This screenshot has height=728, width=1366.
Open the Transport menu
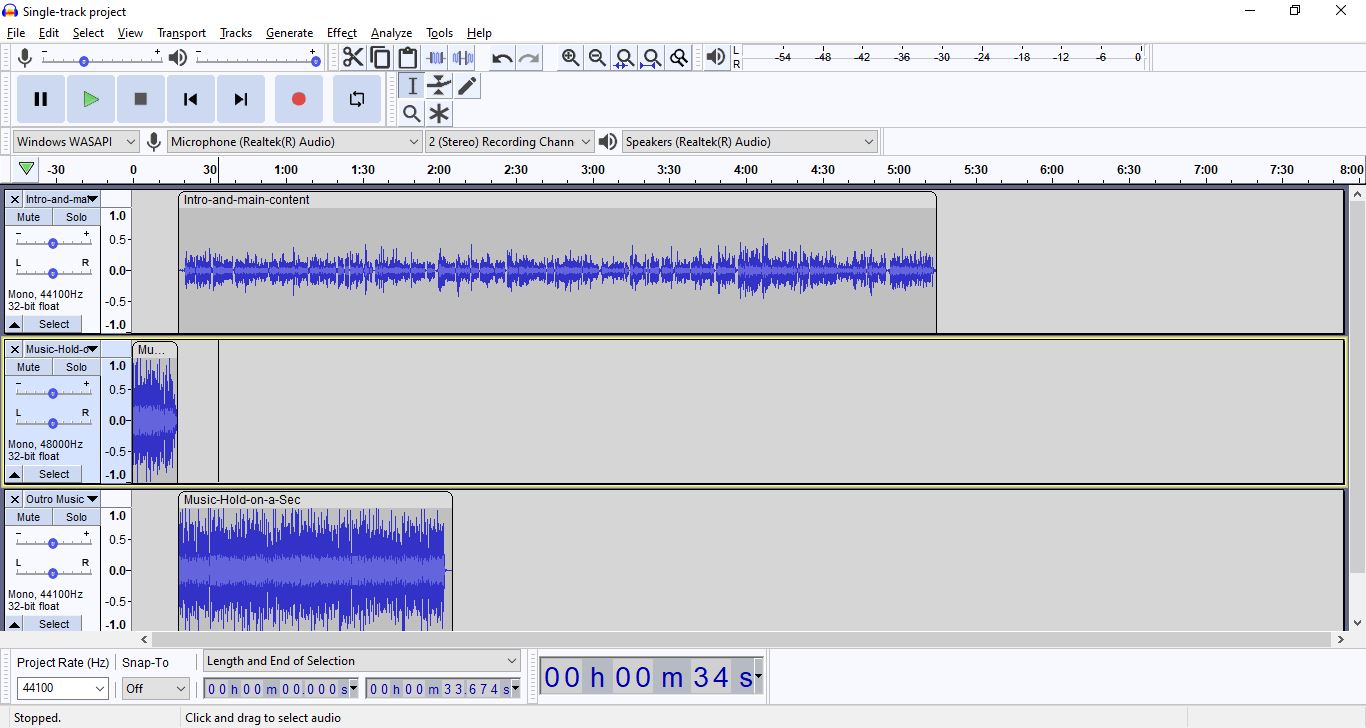pyautogui.click(x=181, y=33)
